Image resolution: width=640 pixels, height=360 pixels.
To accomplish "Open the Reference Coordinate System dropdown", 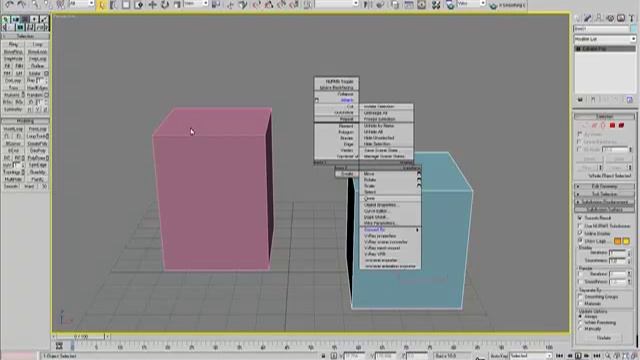I will pos(196,4).
